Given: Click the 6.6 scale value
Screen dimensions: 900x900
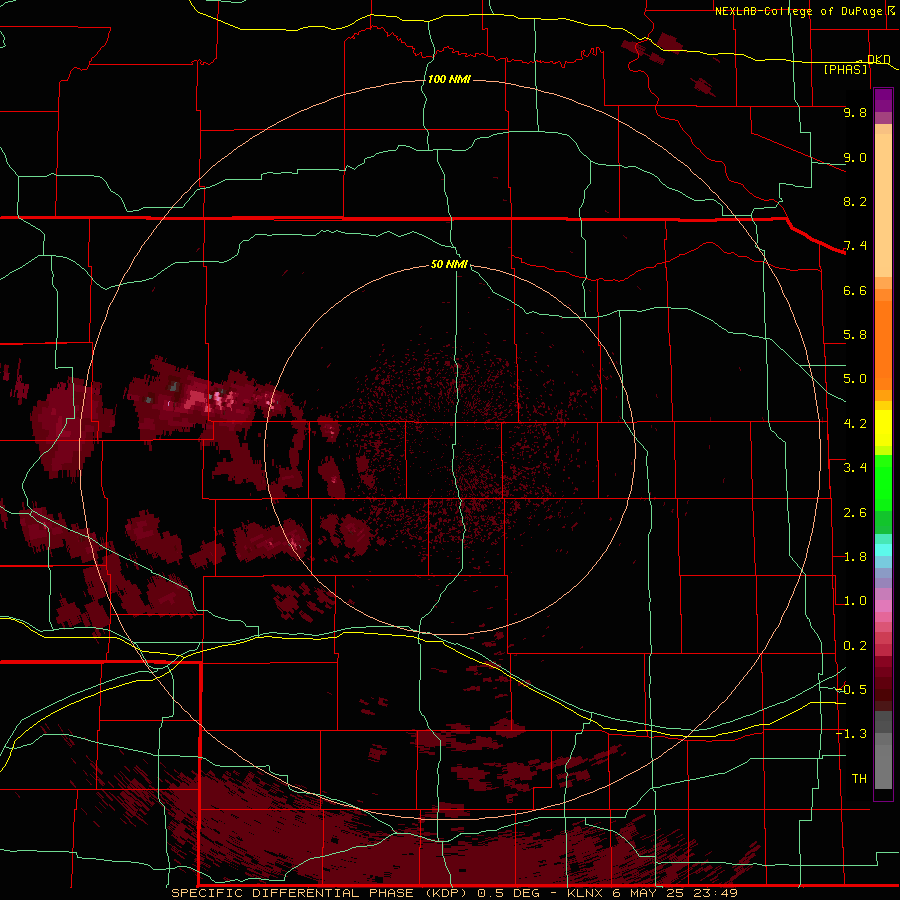Looking at the screenshot, I should (x=855, y=290).
